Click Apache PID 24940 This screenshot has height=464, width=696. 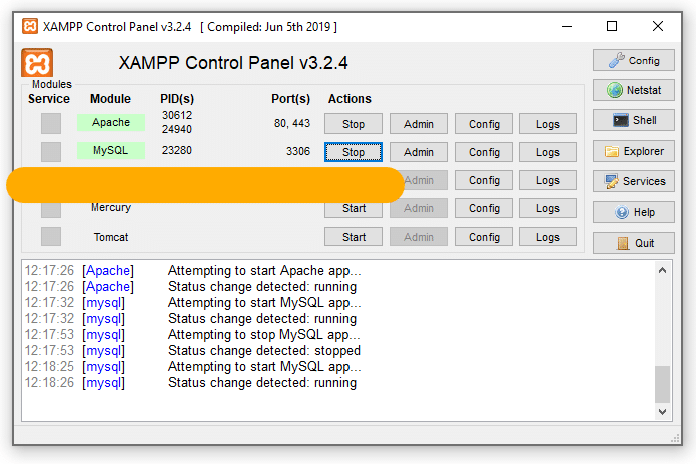click(x=177, y=129)
